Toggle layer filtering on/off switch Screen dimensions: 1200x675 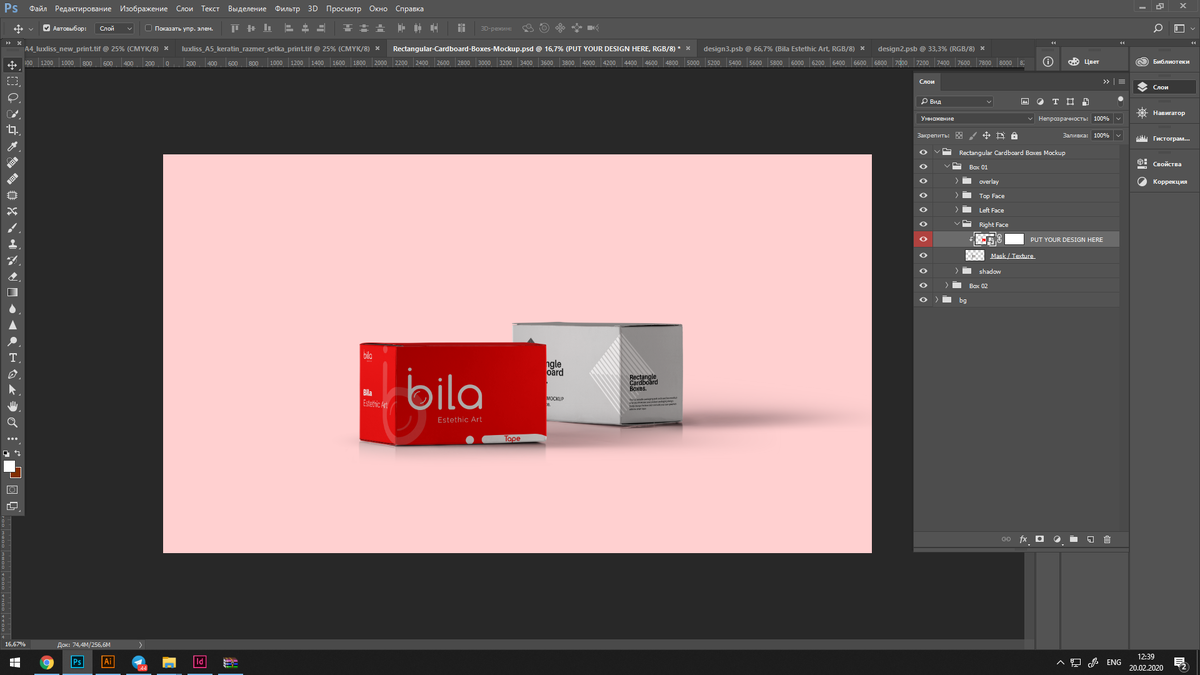[1119, 100]
